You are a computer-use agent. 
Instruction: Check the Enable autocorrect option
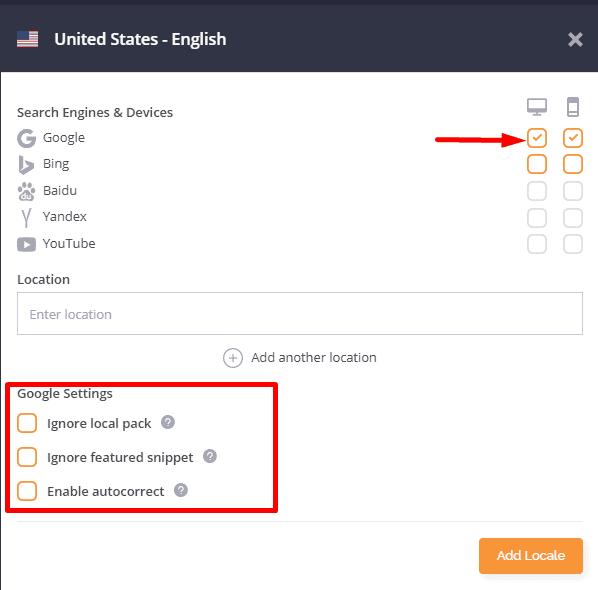coord(27,491)
